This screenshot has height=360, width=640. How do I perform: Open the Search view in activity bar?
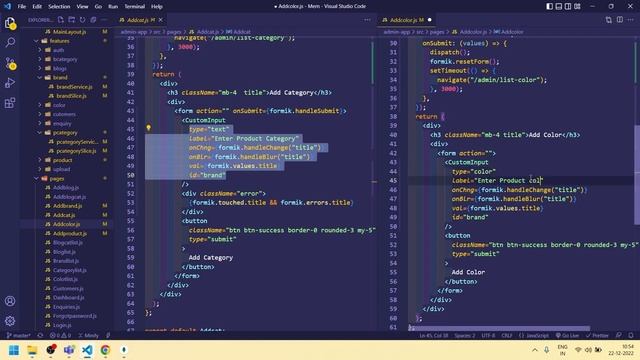tap(10, 42)
